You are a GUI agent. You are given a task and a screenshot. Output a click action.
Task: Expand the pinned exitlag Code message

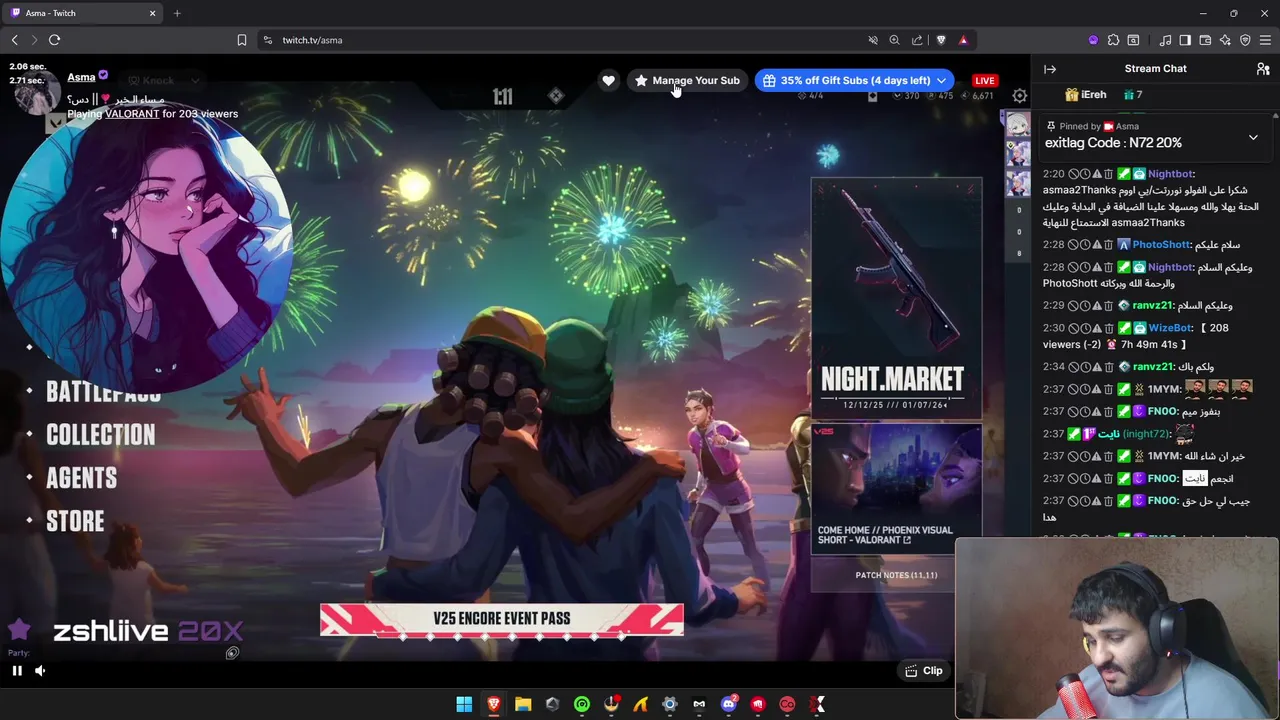pos(1253,137)
